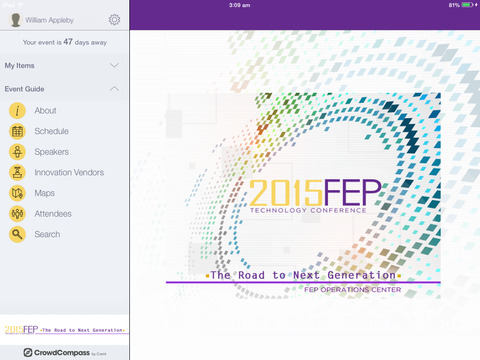Open the Attendees group icon
The height and width of the screenshot is (360, 480).
point(17,214)
